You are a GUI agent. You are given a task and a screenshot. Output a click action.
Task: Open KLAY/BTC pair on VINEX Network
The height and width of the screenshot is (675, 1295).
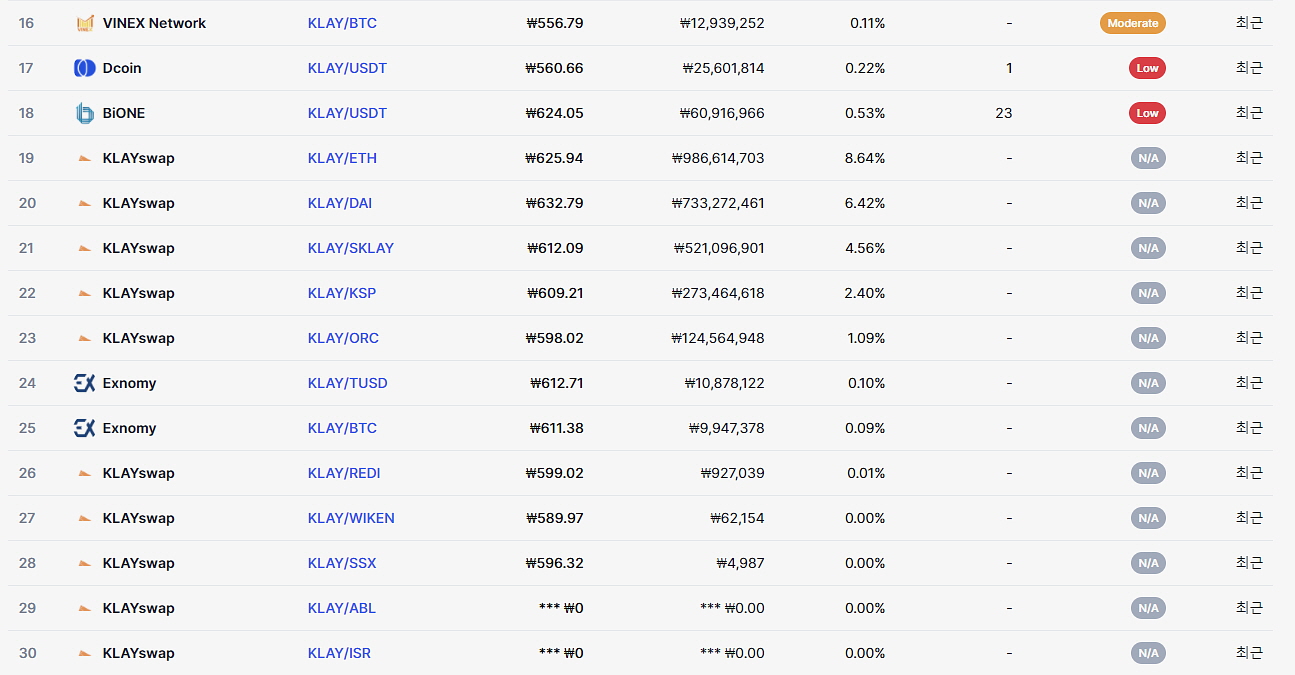(x=342, y=23)
